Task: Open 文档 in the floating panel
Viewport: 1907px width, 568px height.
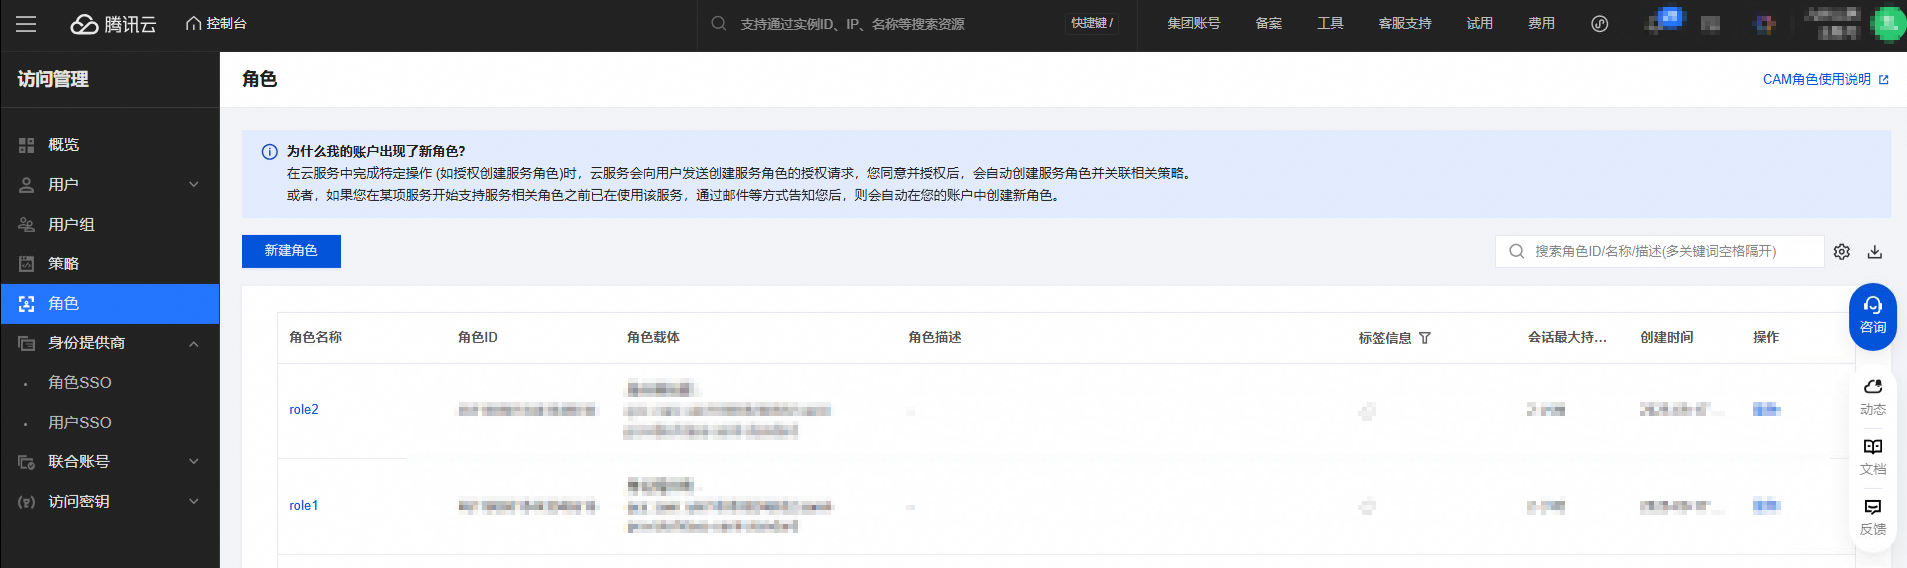Action: [1873, 457]
